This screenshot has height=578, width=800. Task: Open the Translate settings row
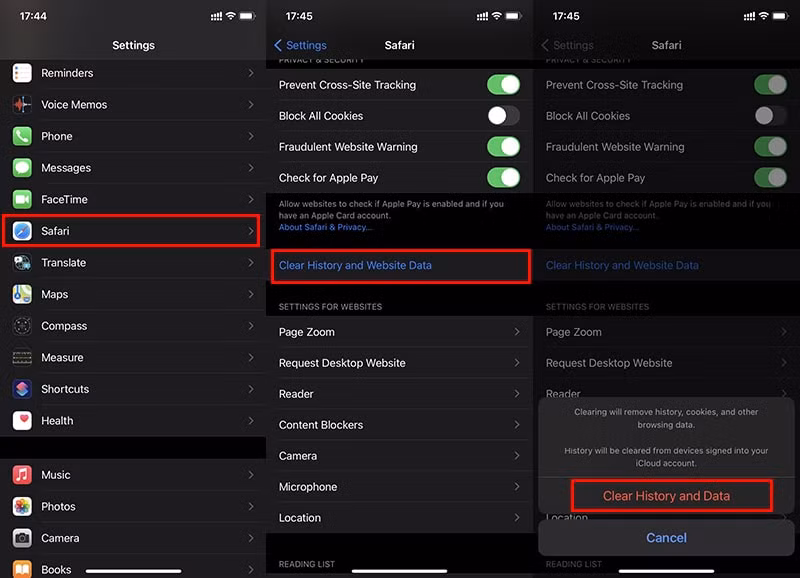point(133,263)
